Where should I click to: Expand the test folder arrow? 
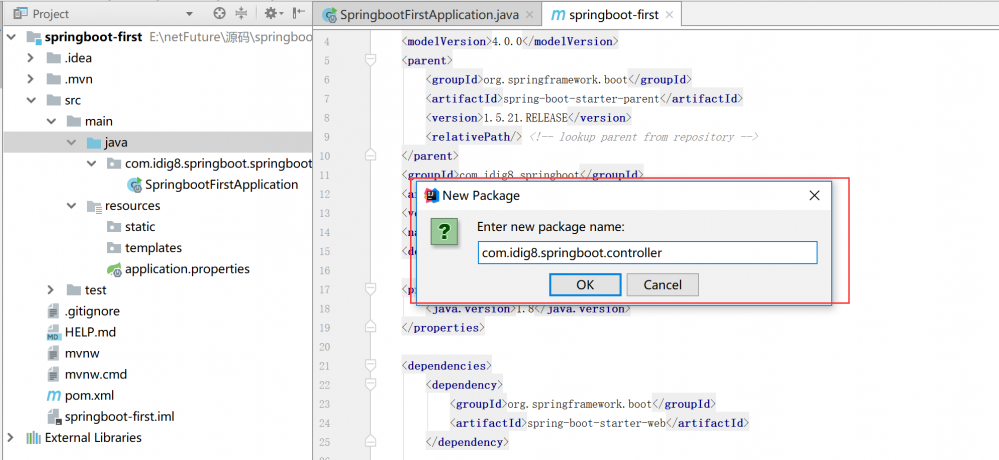(51, 290)
